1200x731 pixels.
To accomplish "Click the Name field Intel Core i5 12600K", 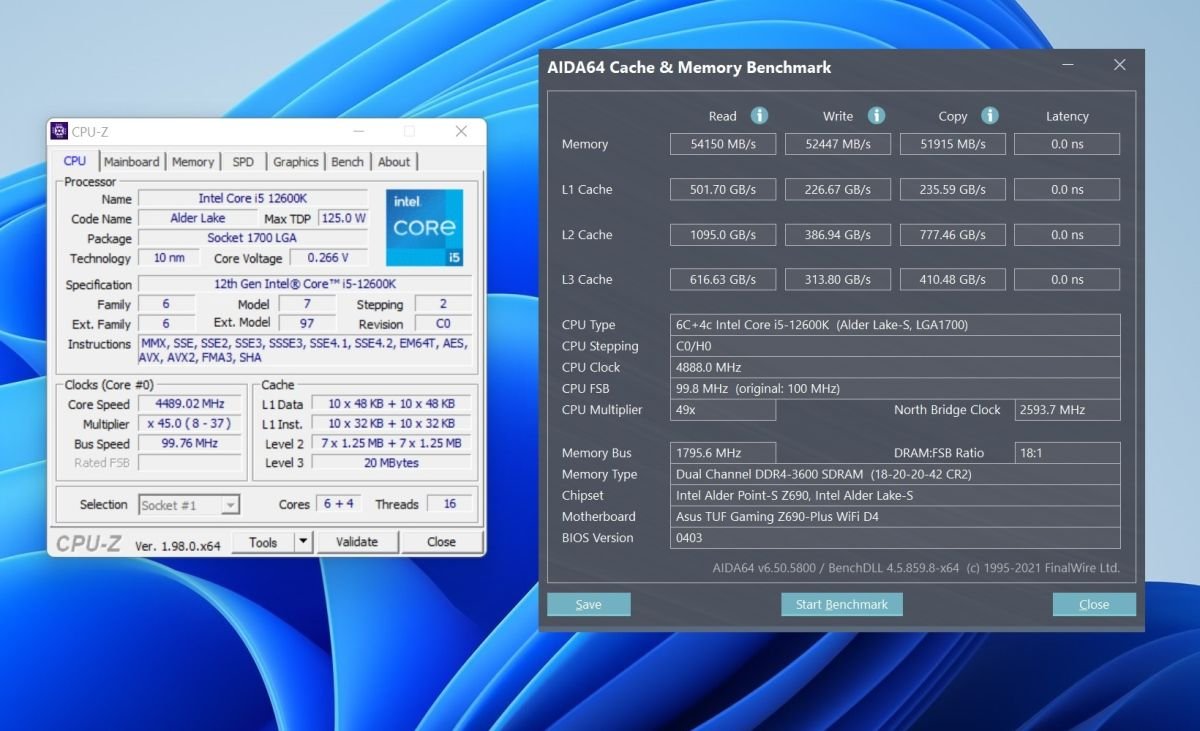I will coord(253,199).
